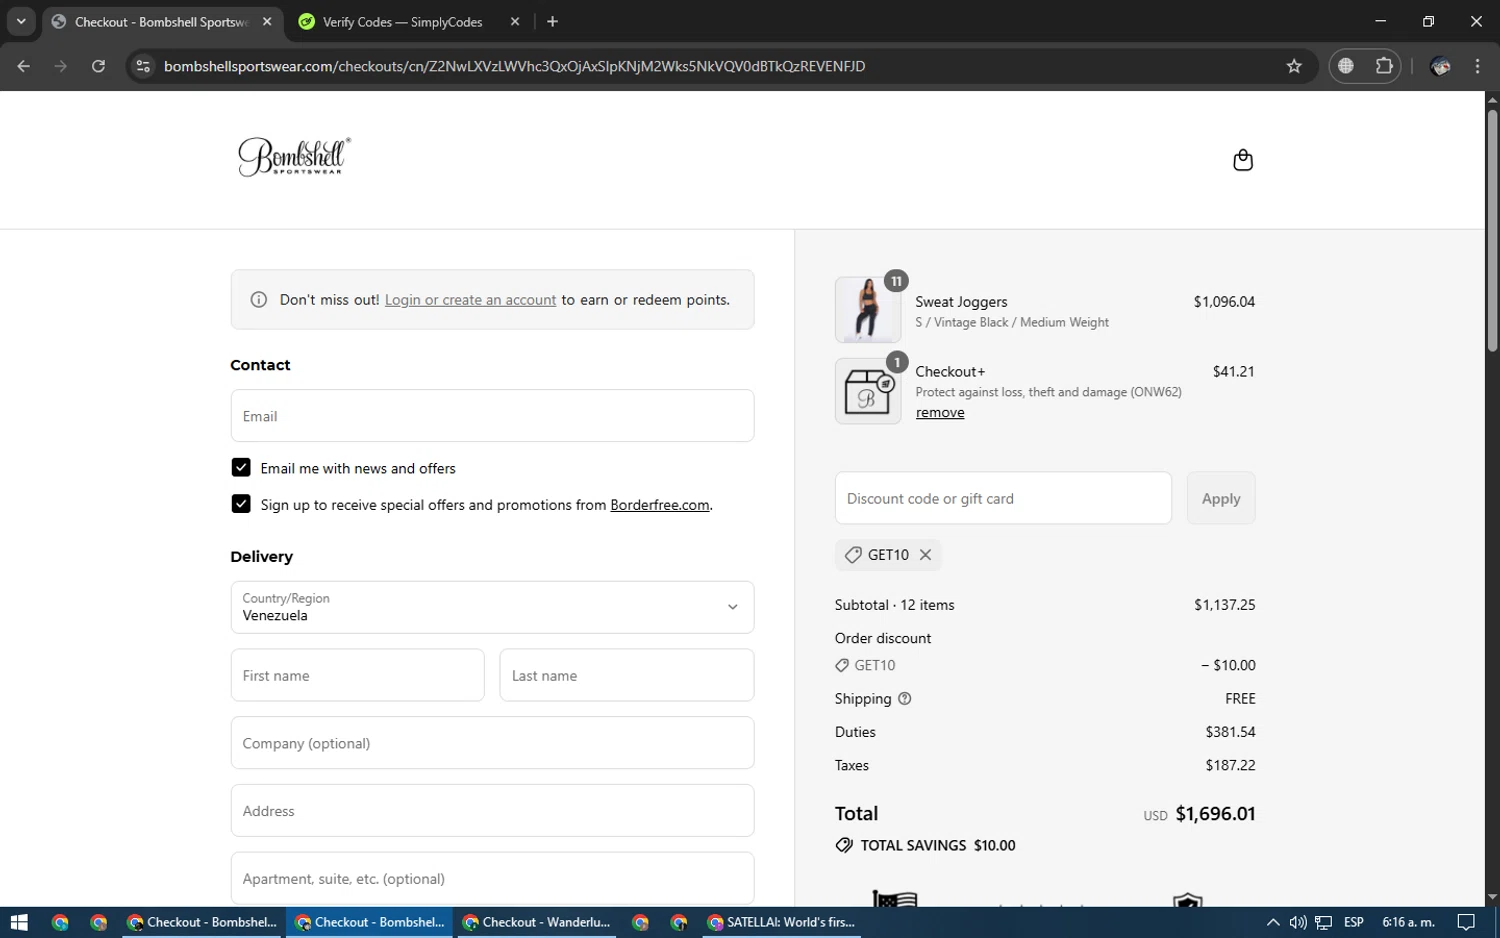Uncheck Email me with news and offers
Screen dimensions: 1500x938
pyautogui.click(x=241, y=467)
